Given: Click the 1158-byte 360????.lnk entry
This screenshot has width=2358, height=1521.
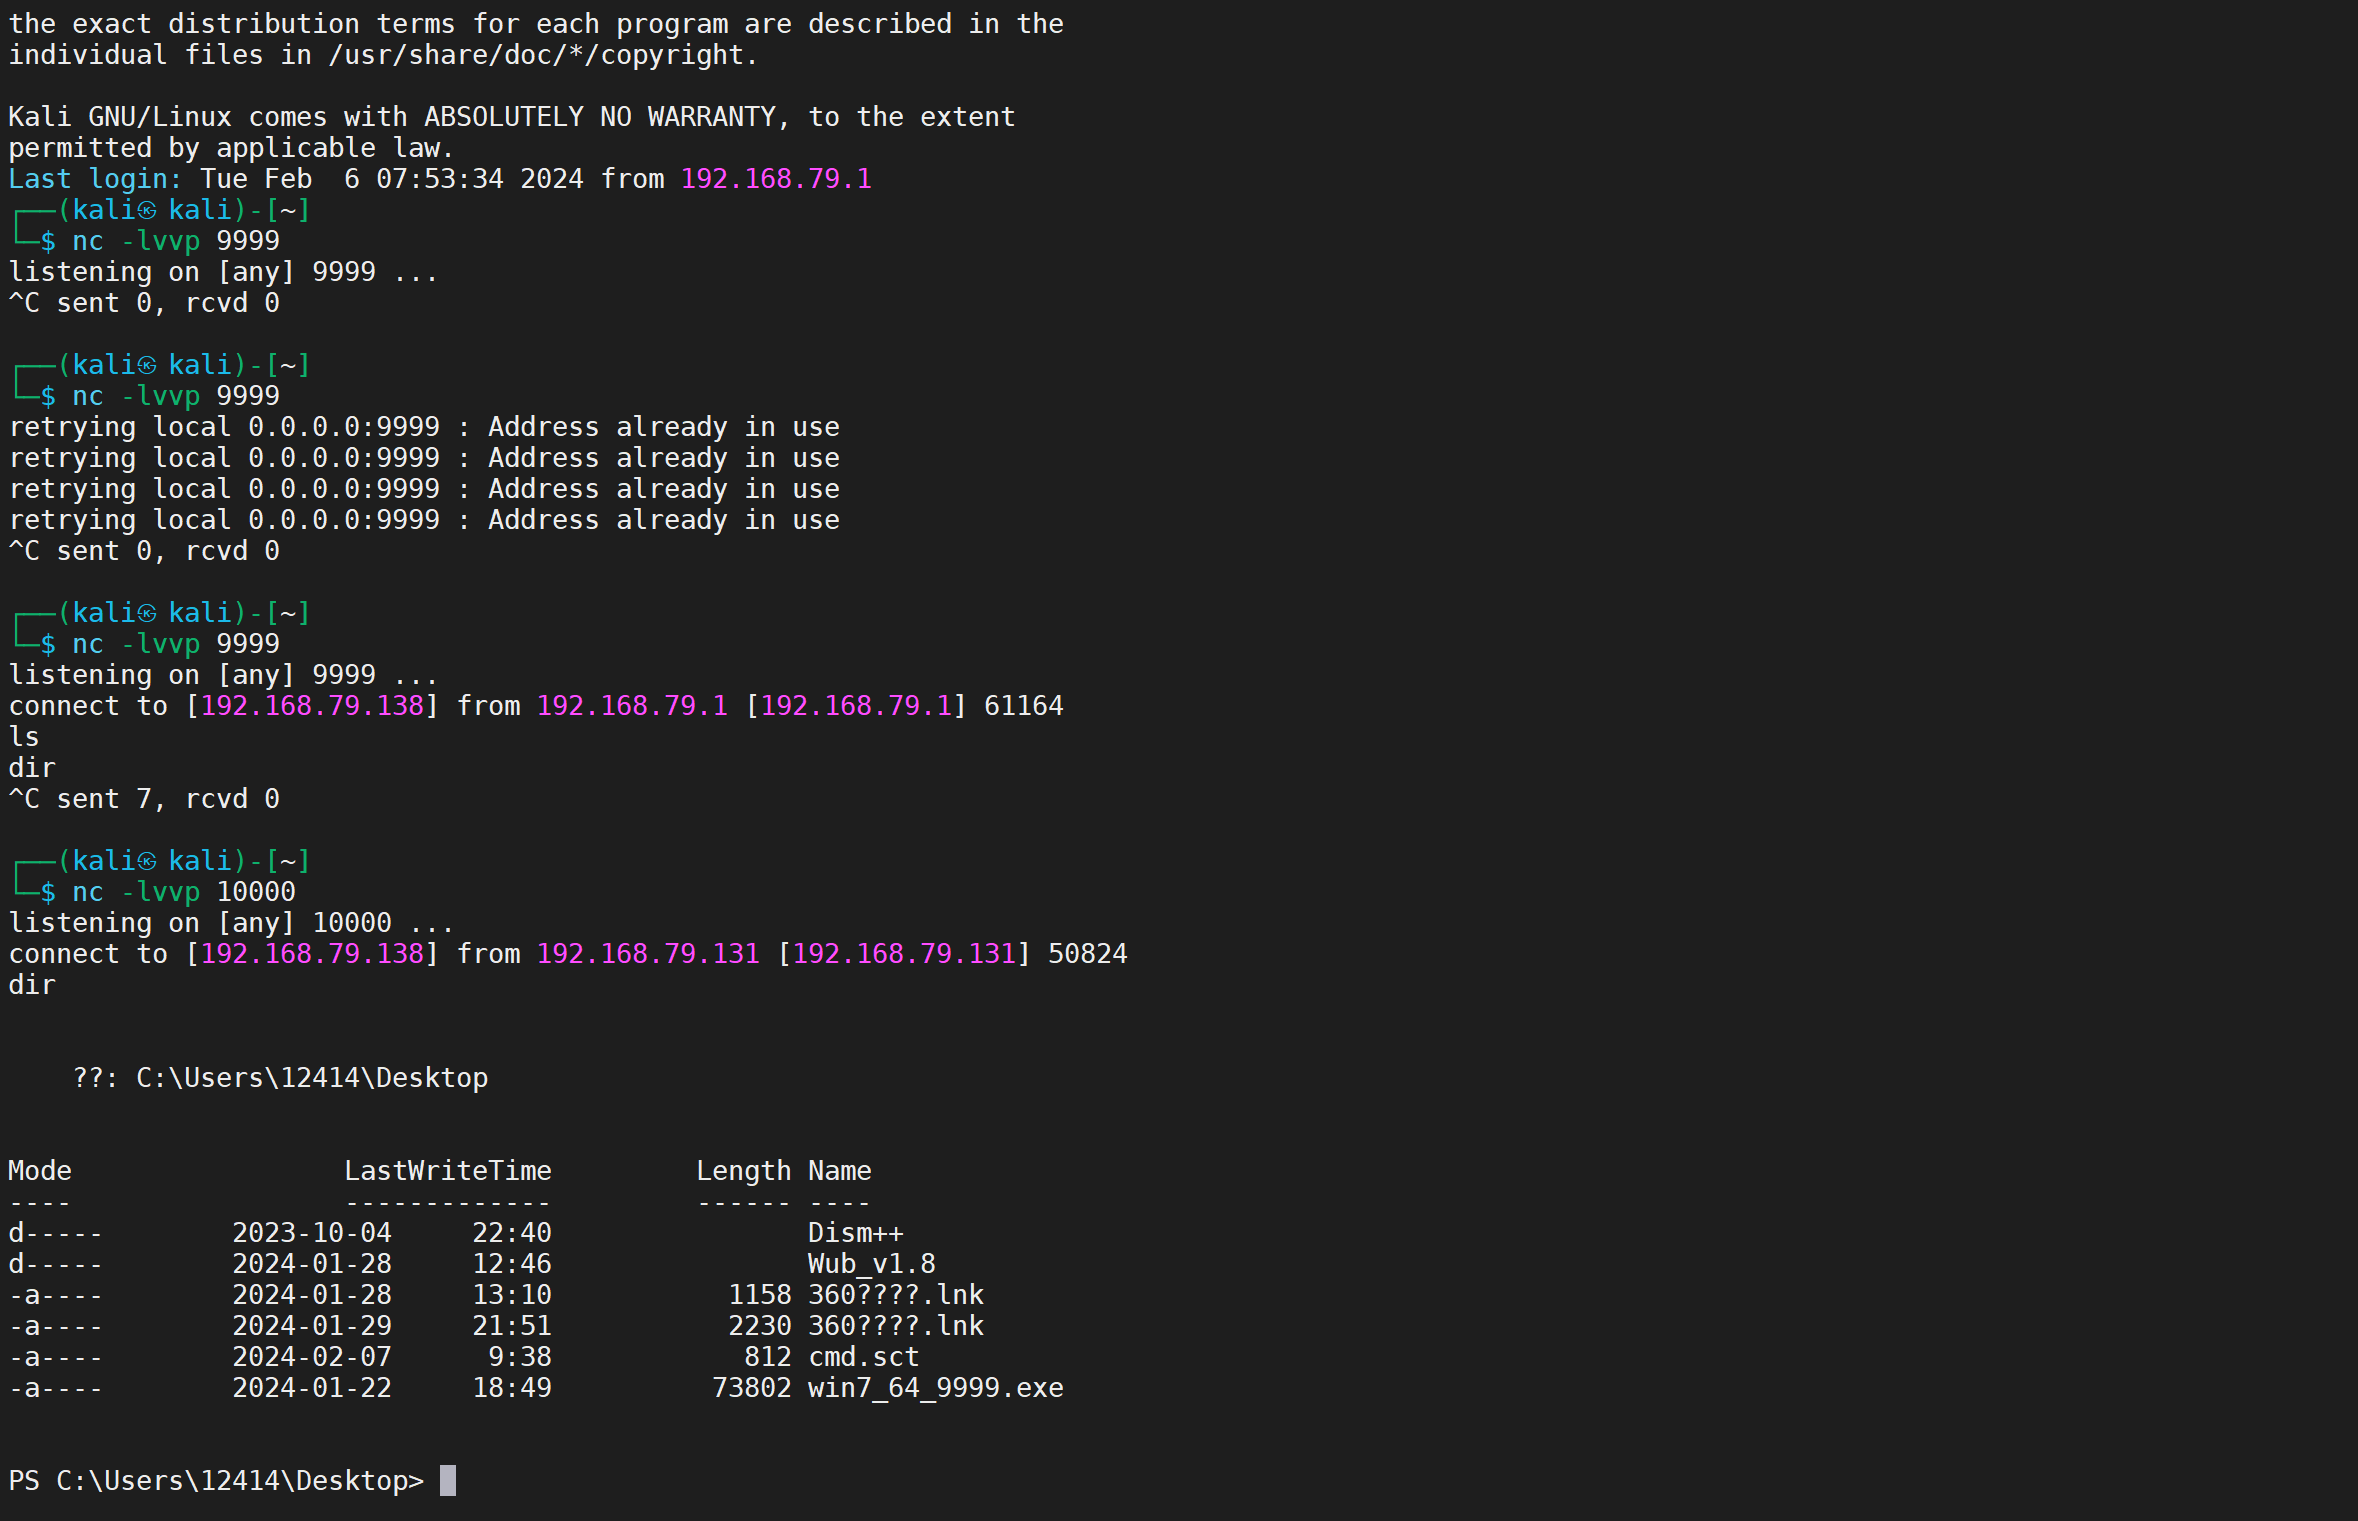Looking at the screenshot, I should point(895,1295).
